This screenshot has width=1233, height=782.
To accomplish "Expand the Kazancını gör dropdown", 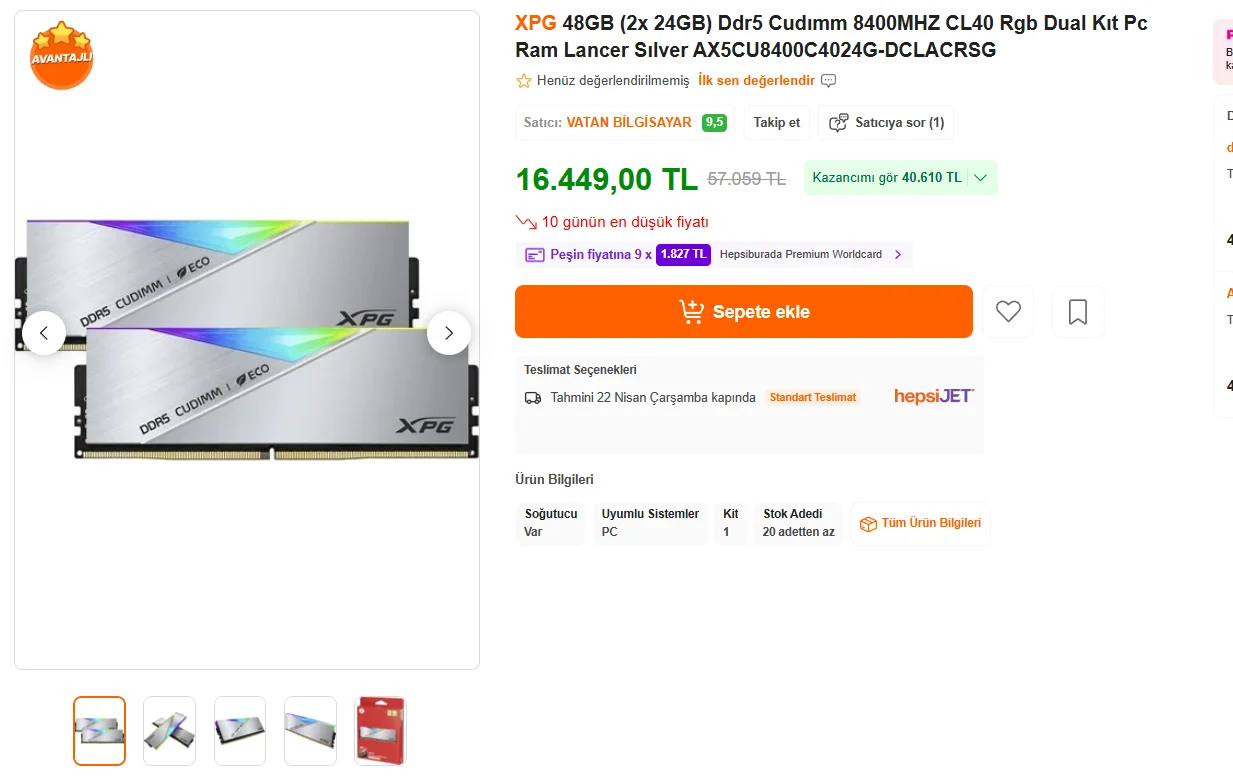I will (x=980, y=178).
